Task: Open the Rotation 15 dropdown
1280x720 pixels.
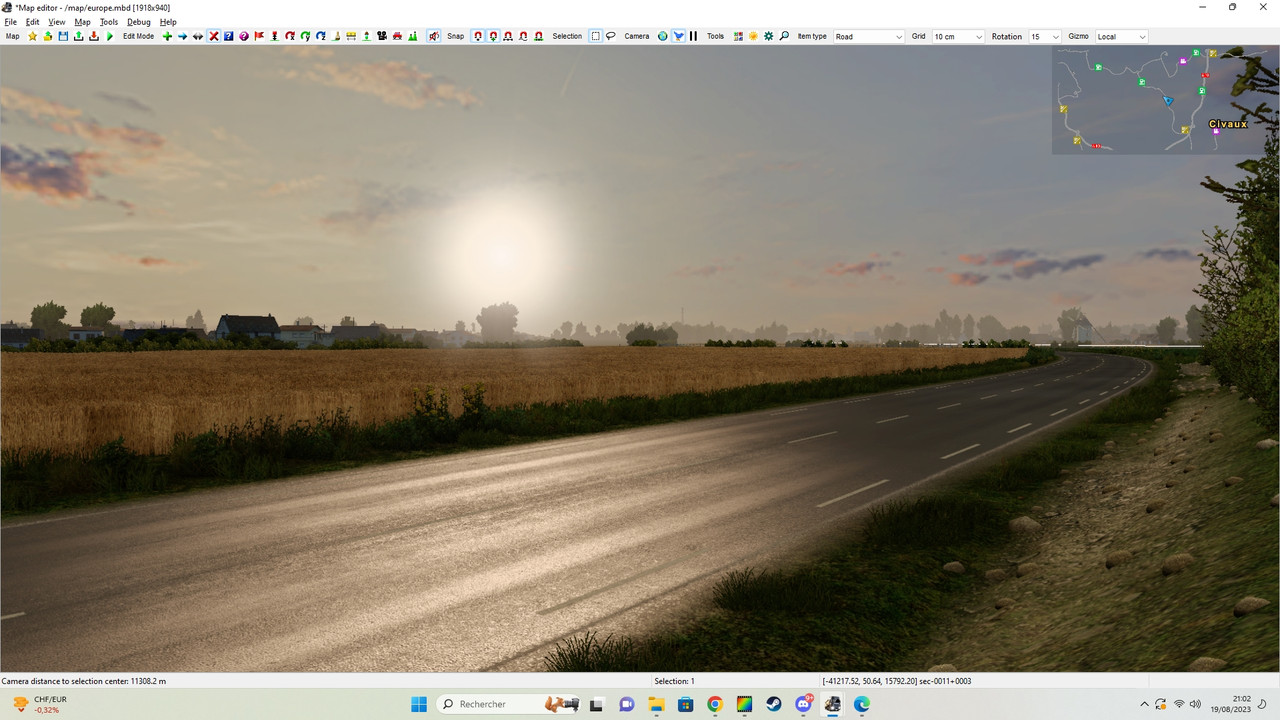Action: pyautogui.click(x=1045, y=36)
